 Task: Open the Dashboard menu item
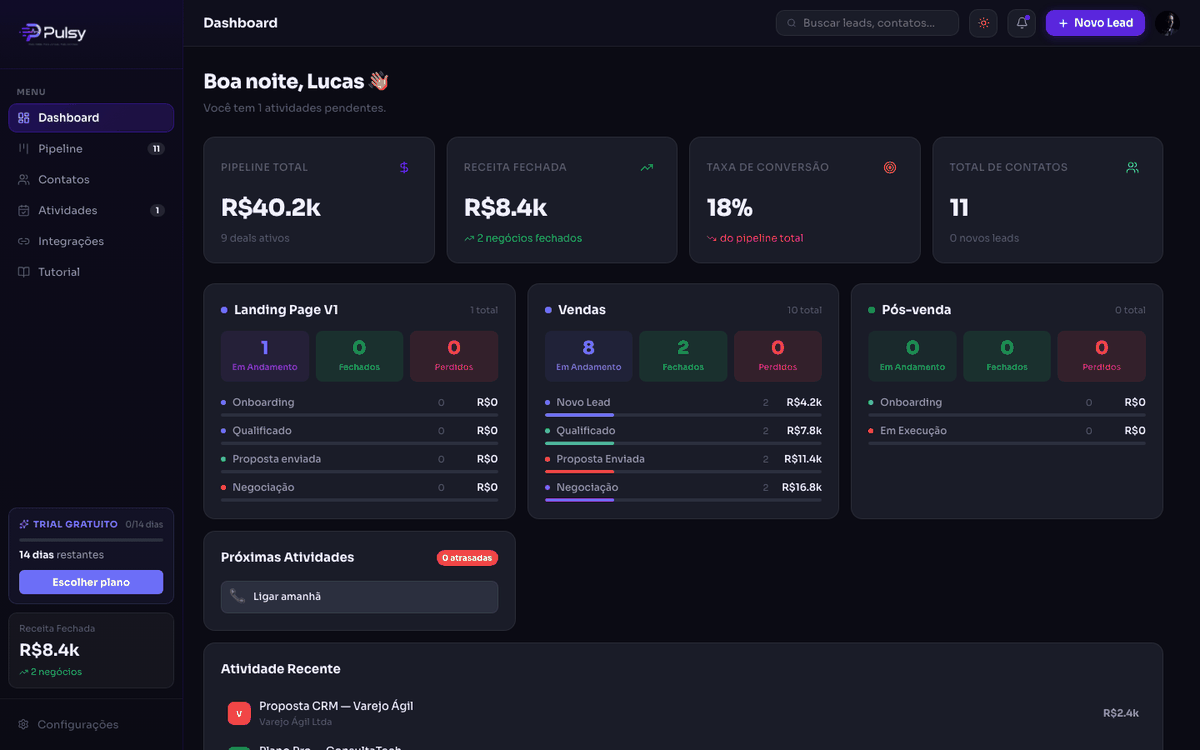(91, 118)
